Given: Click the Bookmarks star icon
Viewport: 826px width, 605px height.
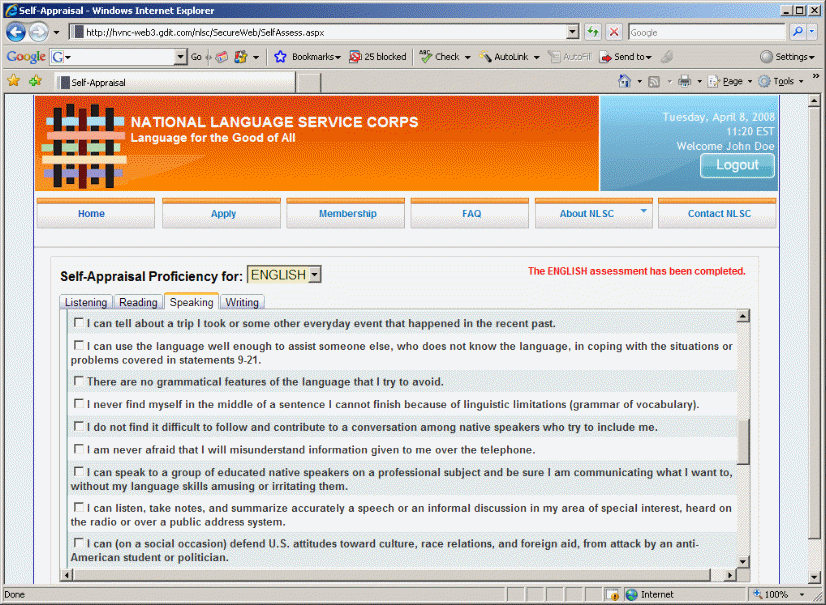Looking at the screenshot, I should [x=280, y=56].
